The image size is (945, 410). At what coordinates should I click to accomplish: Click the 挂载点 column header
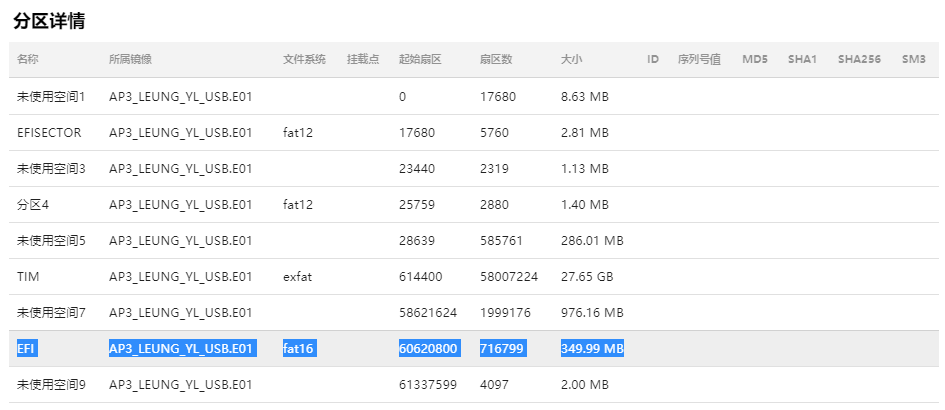363,59
